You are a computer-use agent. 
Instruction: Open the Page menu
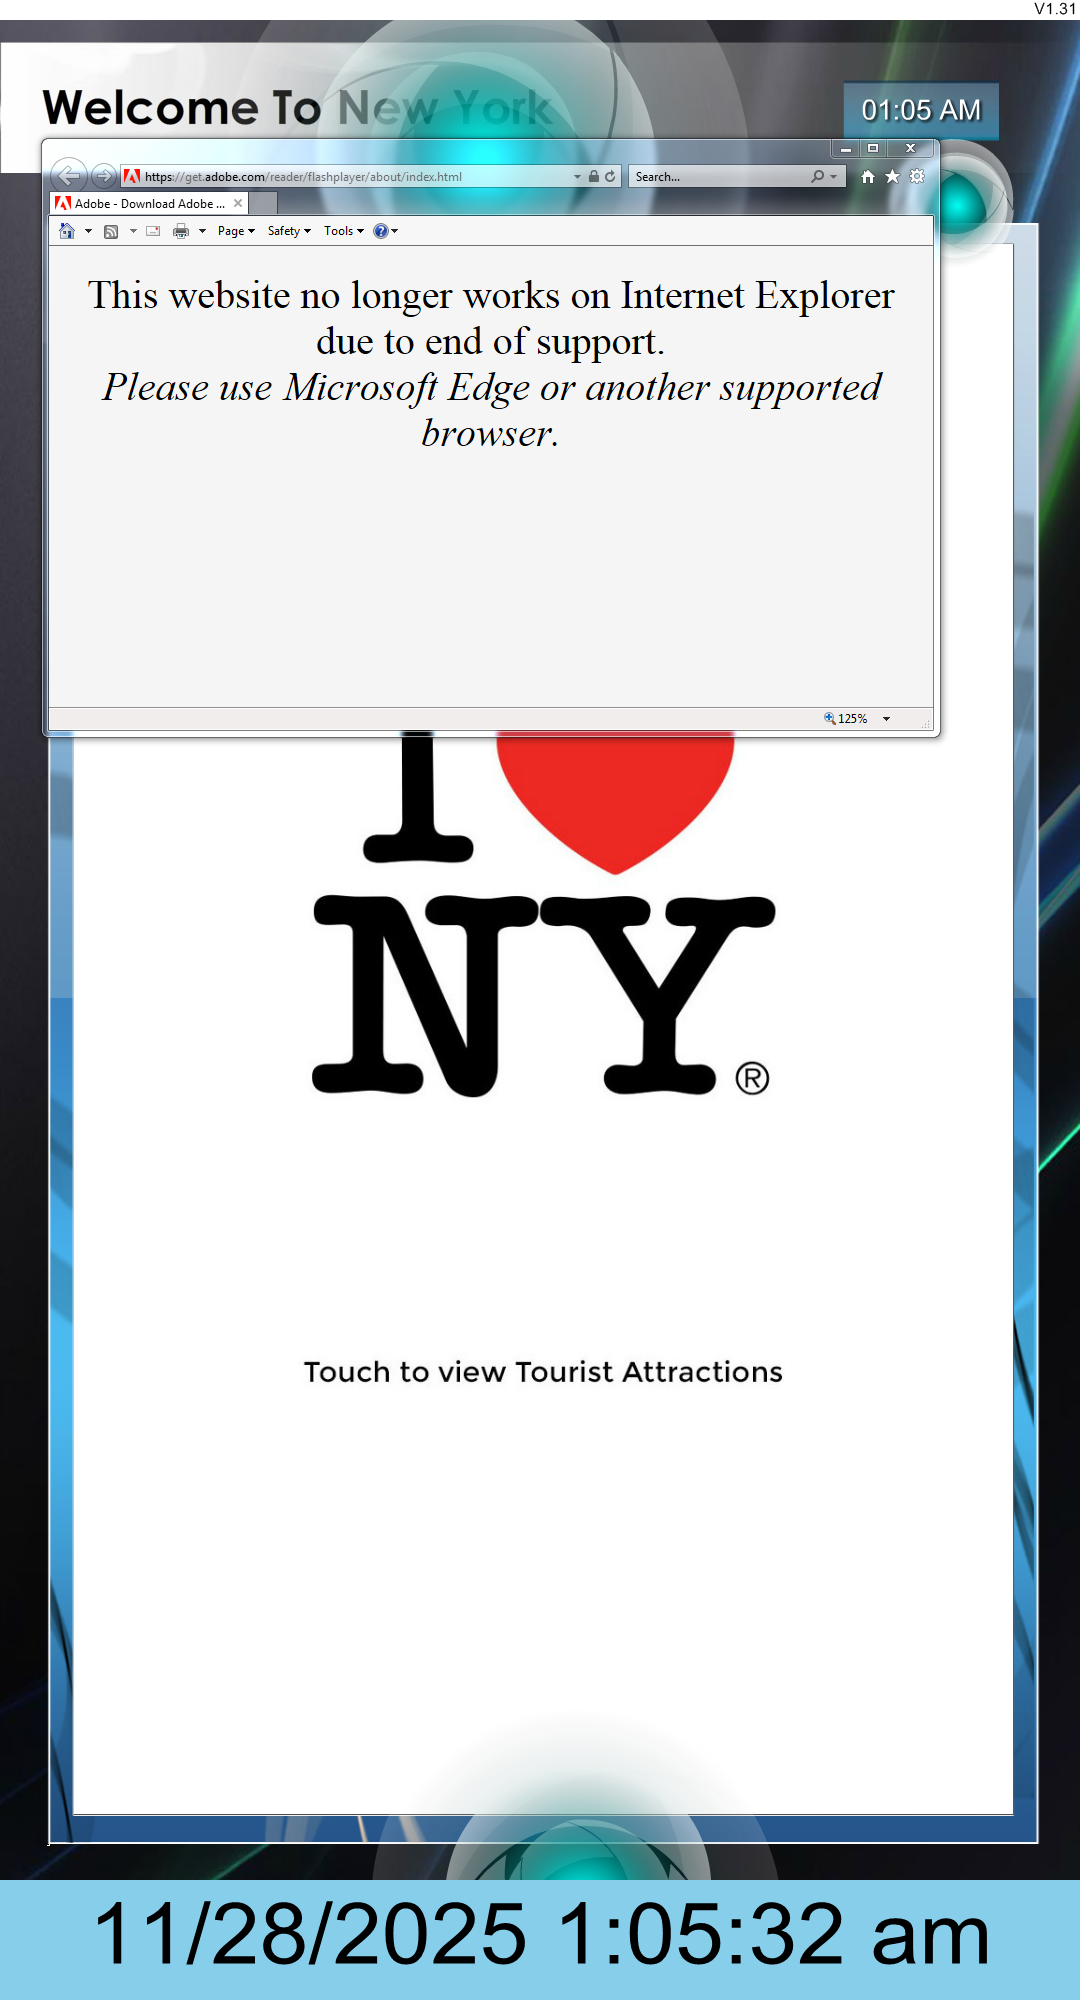pos(236,231)
